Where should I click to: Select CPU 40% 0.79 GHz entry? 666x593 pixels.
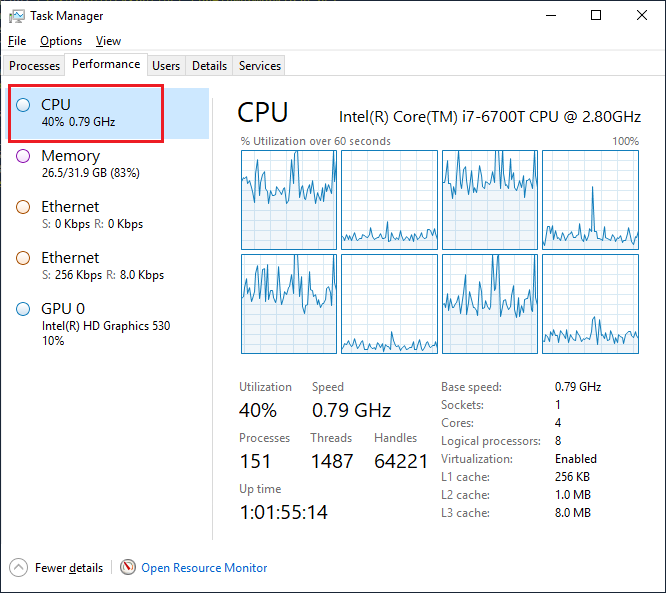[108, 113]
